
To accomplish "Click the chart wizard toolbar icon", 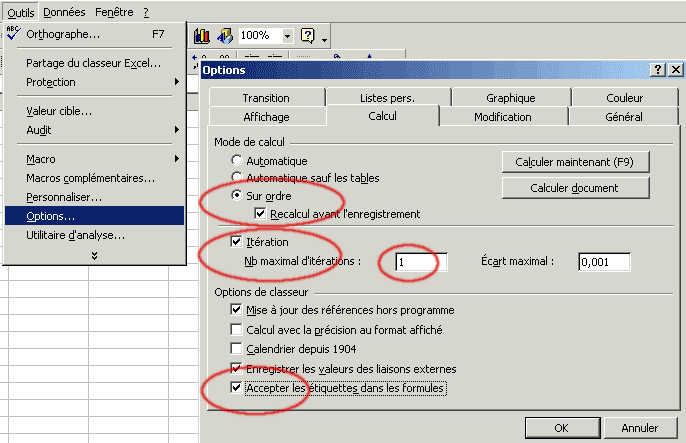I will pyautogui.click(x=202, y=36).
